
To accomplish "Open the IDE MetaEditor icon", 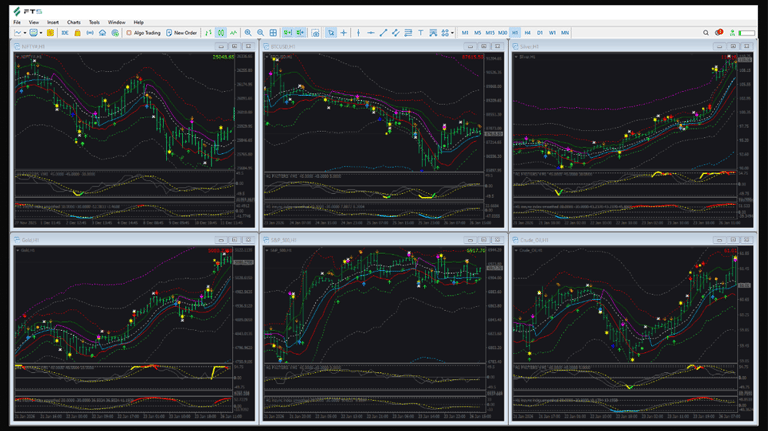I will point(65,33).
